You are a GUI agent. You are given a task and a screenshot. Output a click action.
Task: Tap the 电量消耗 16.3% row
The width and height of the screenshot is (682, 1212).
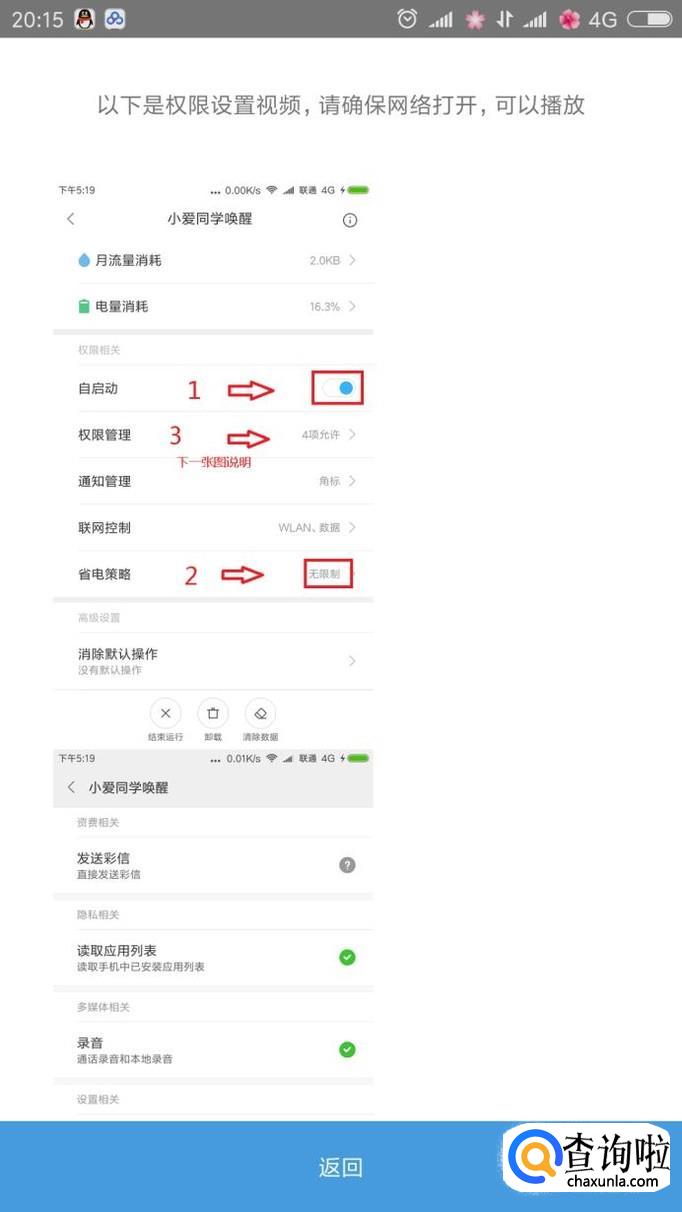(x=213, y=306)
